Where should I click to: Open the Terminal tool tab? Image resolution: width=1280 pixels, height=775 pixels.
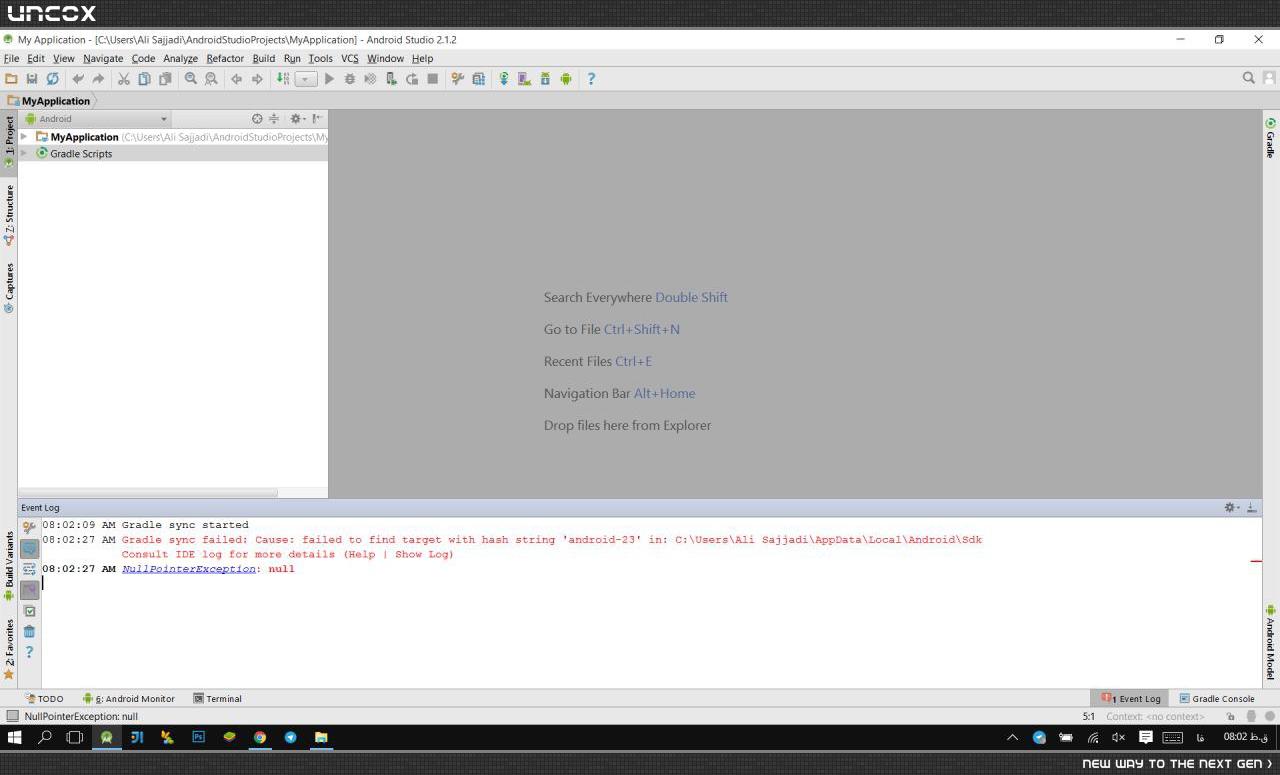(x=217, y=699)
